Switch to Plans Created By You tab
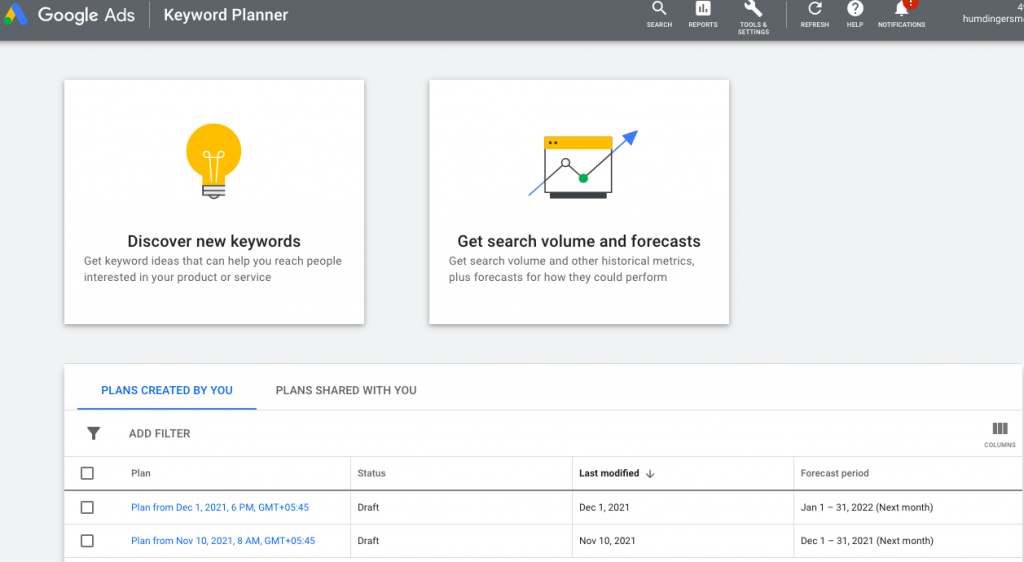Viewport: 1024px width, 562px height. tap(167, 390)
